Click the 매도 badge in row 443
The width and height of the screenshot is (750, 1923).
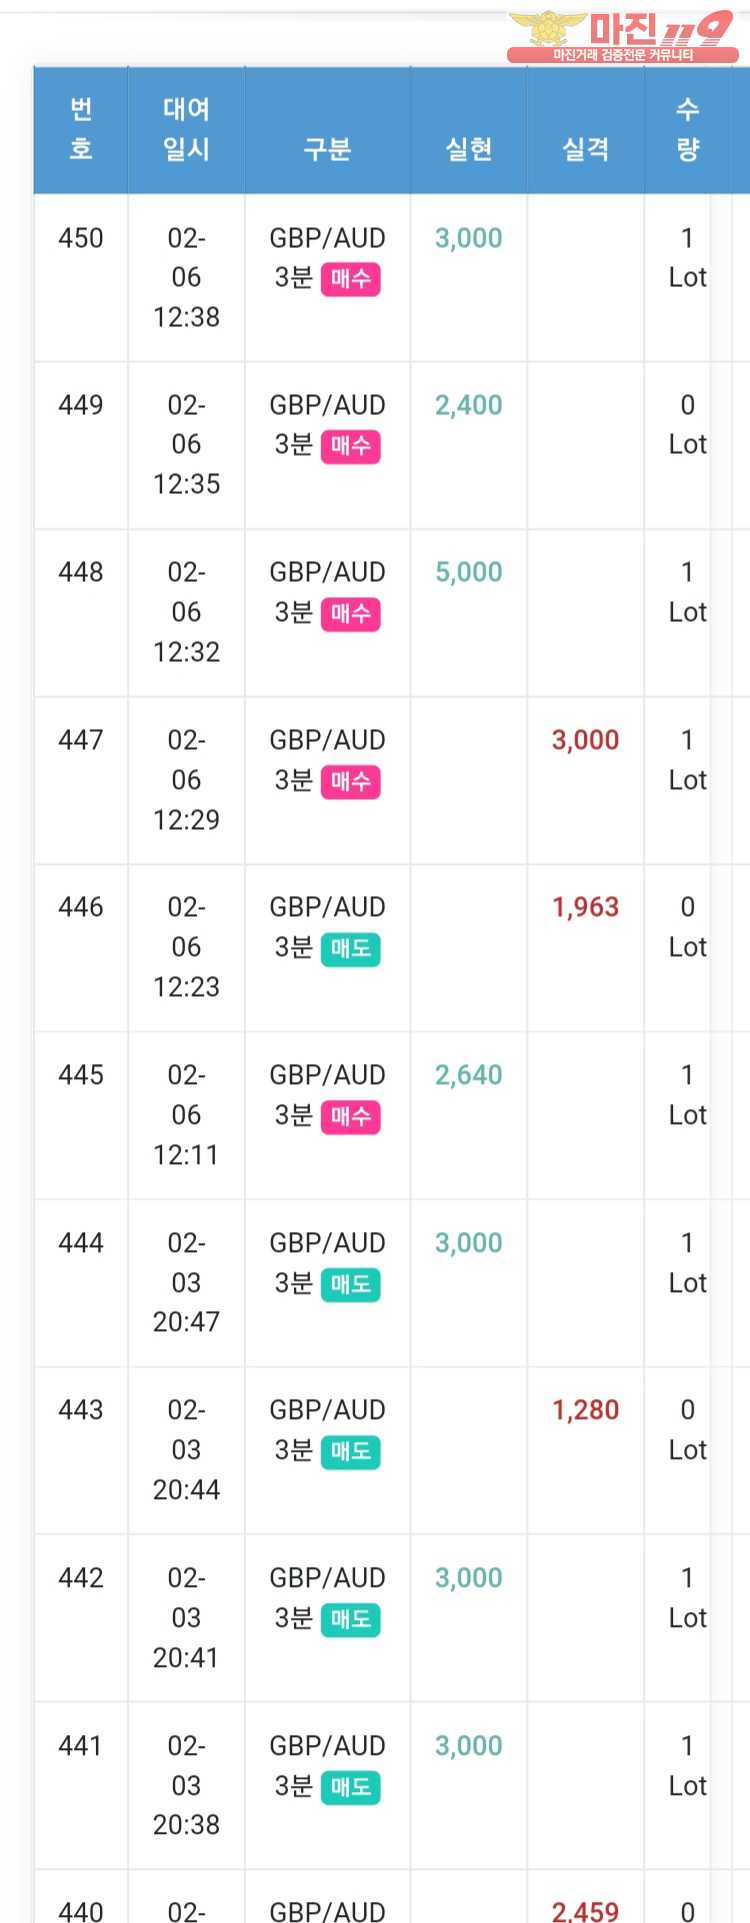(350, 1451)
